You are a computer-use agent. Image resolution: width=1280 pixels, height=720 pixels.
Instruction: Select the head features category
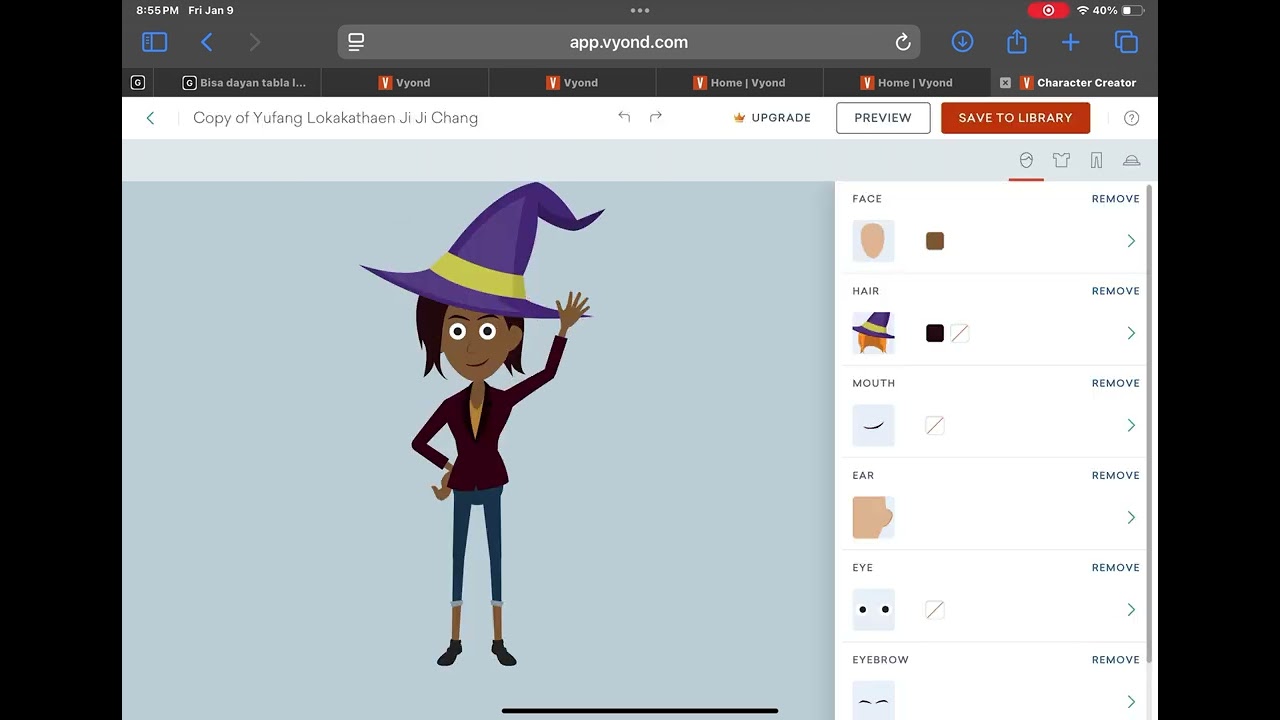[x=1026, y=160]
